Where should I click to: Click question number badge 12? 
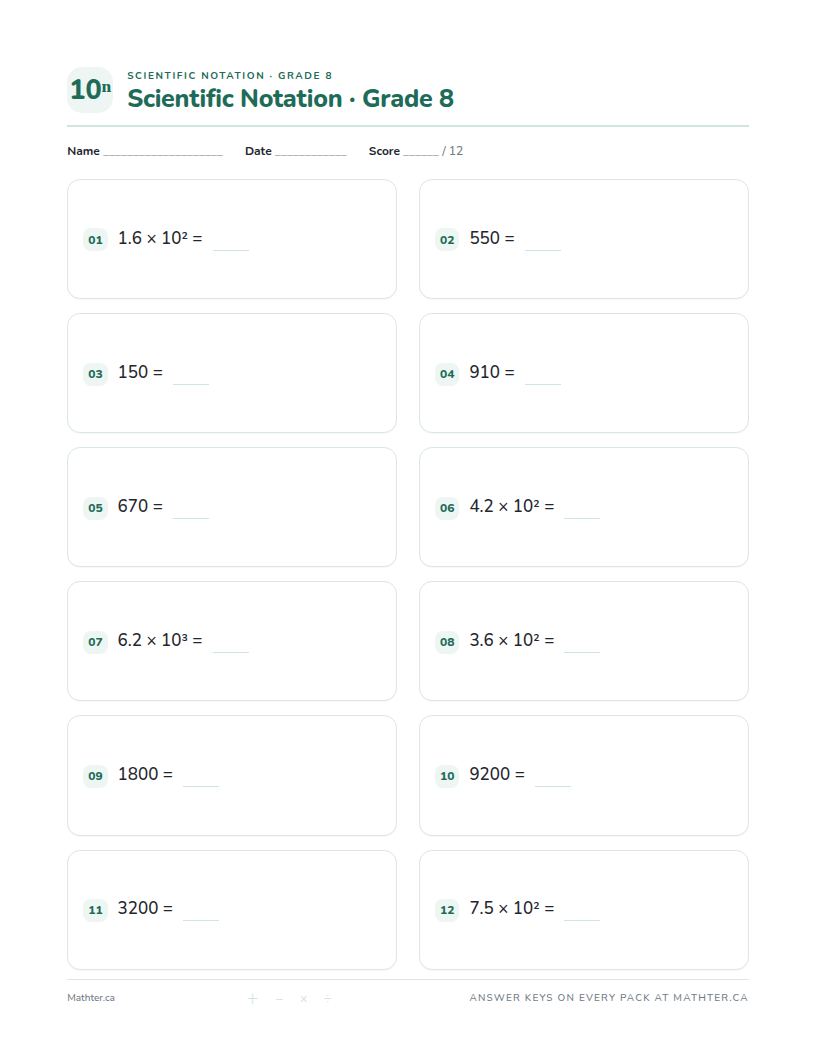coord(447,910)
